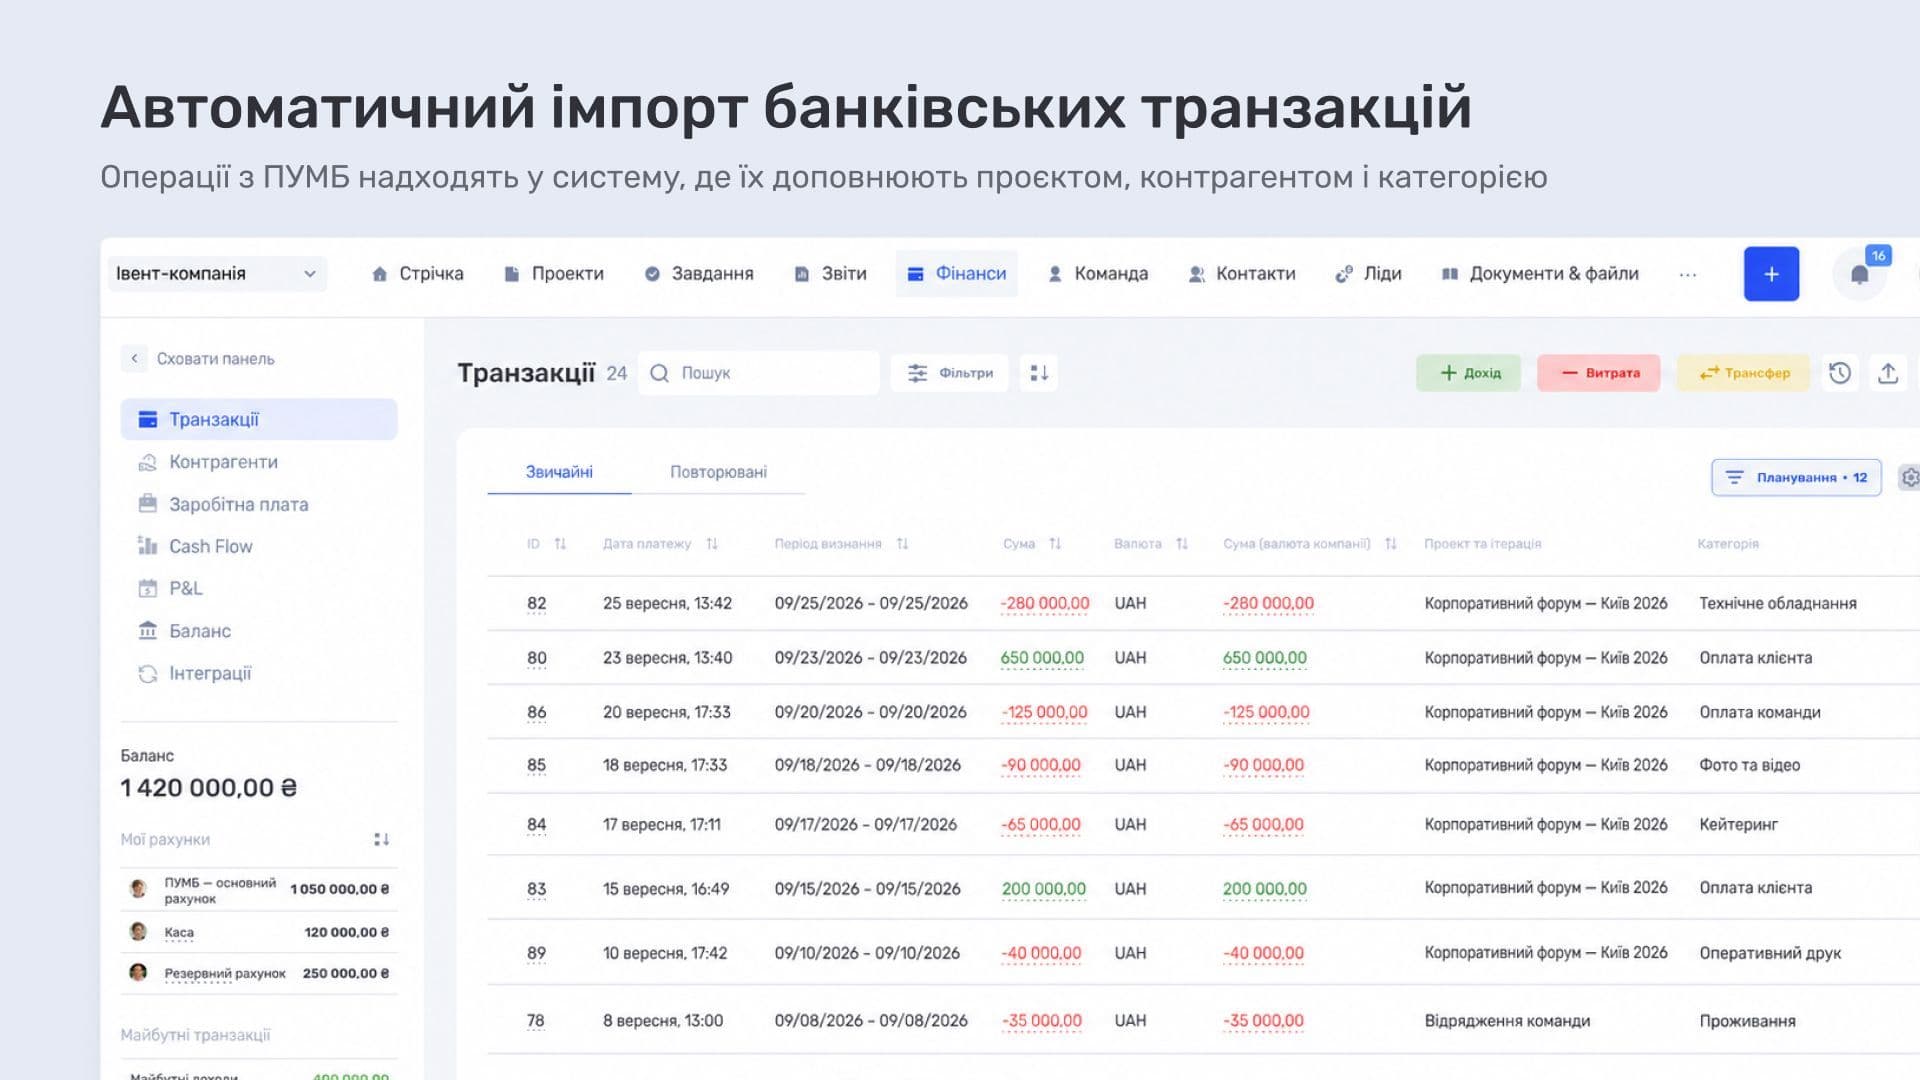Open the Команда section
The image size is (1920, 1080).
[x=1097, y=274]
